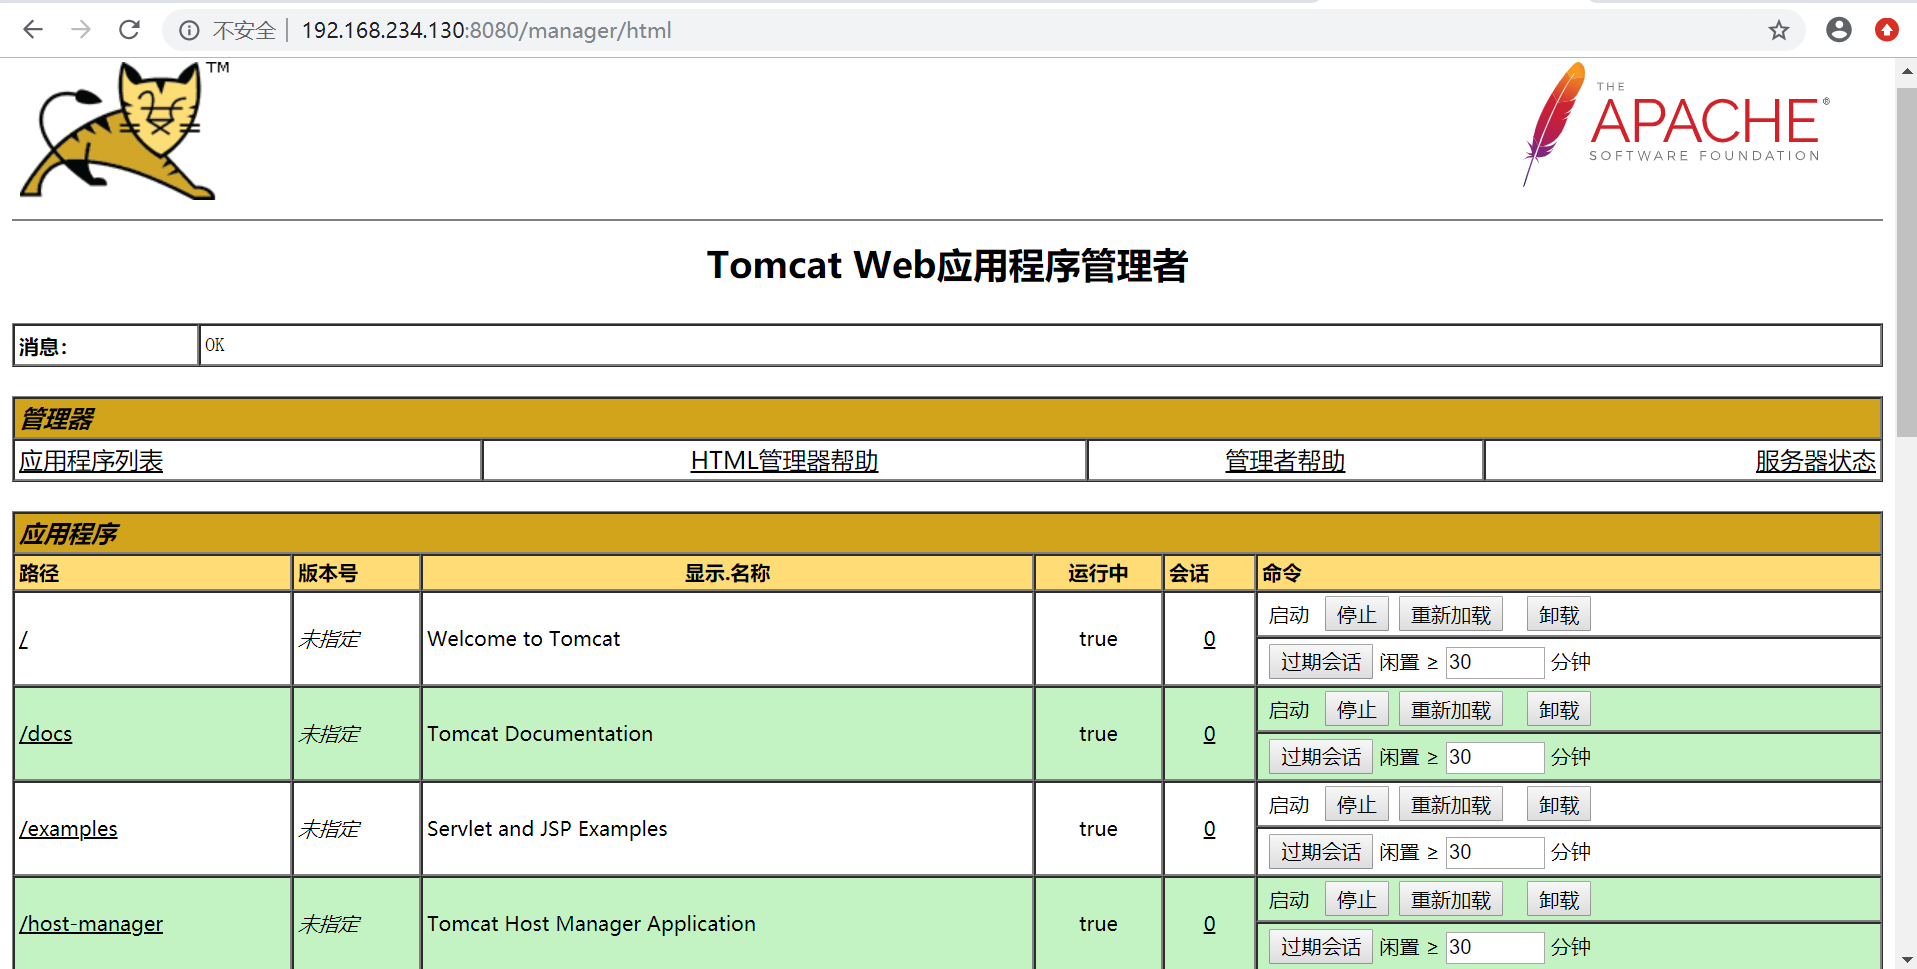1917x969 pixels.
Task: Open the root path / link
Action: click(x=24, y=639)
